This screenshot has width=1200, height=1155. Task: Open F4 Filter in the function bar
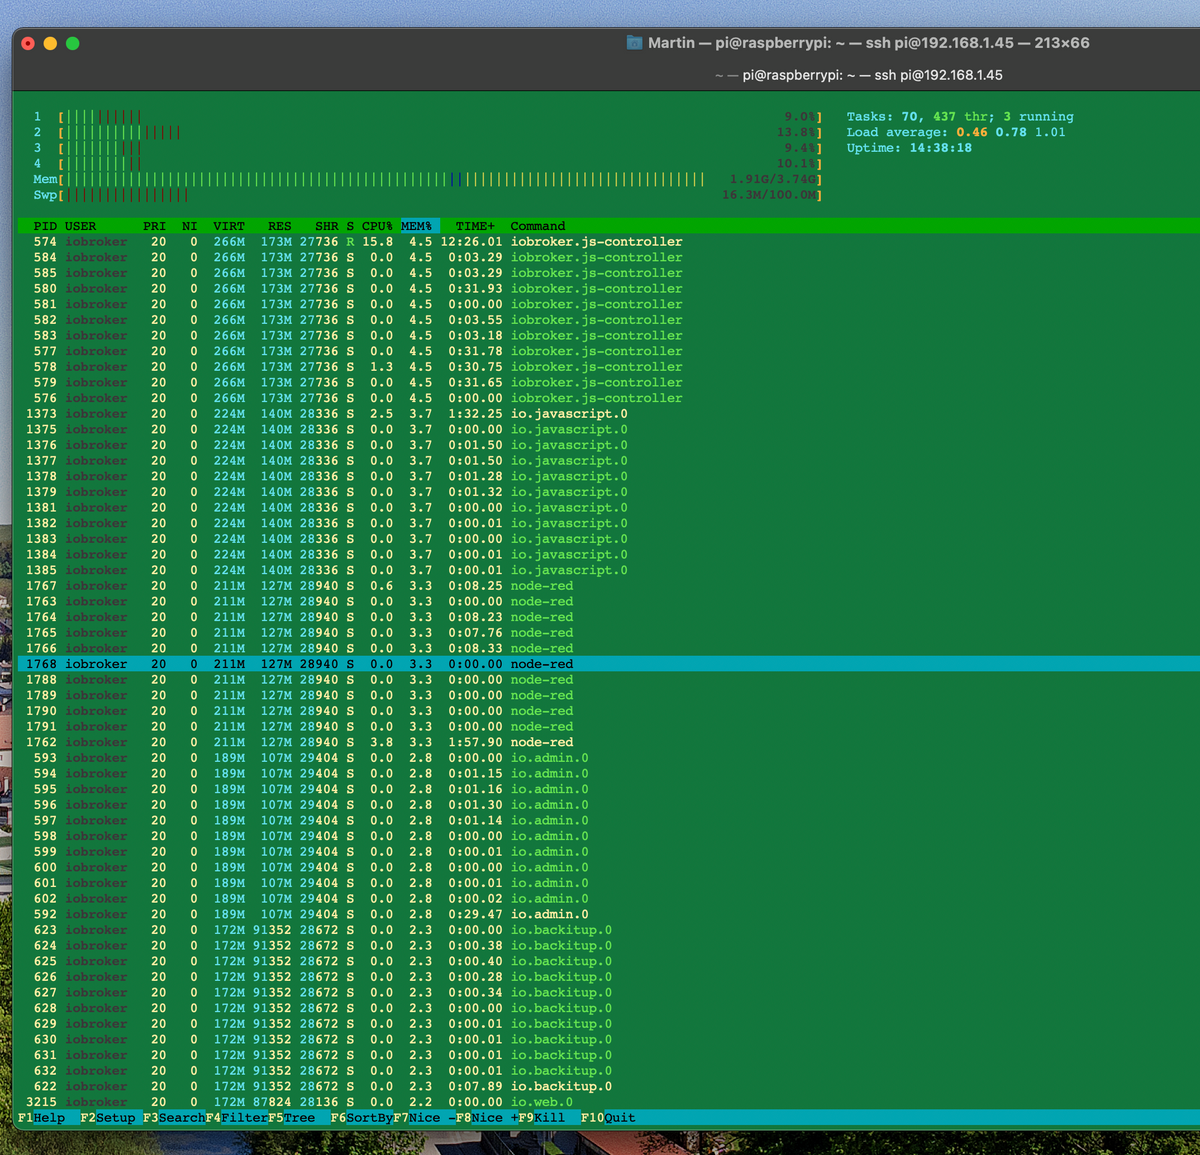[x=236, y=1118]
